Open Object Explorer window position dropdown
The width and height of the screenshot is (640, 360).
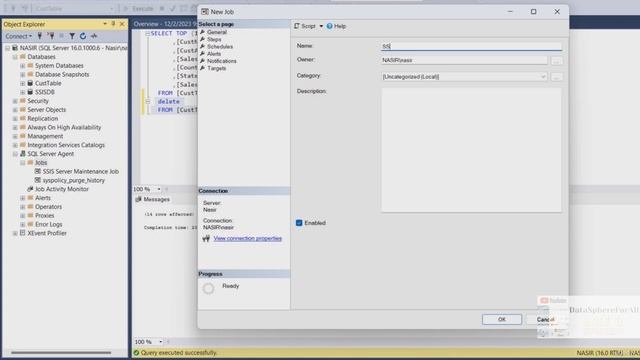[x=105, y=24]
